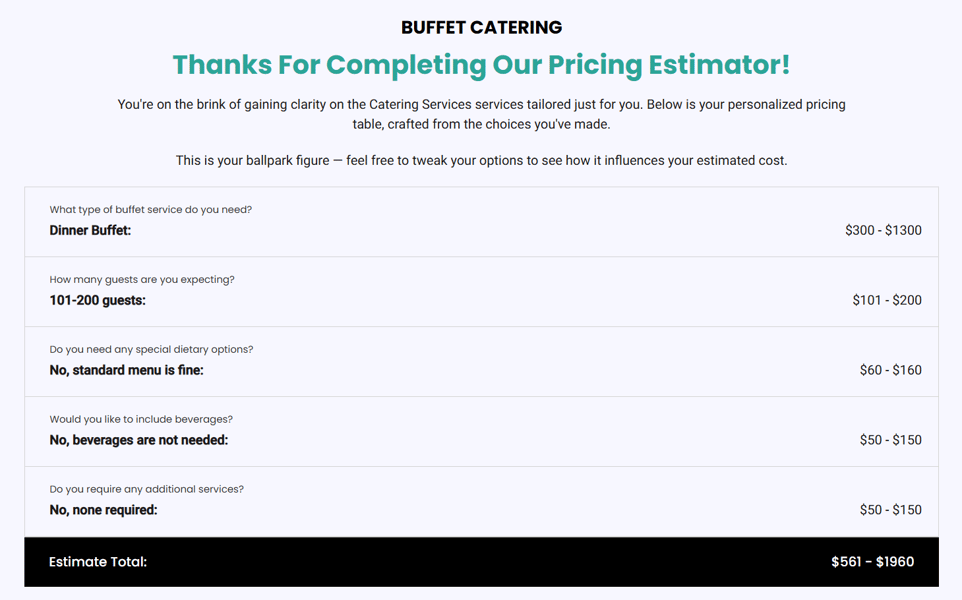The image size is (962, 600).
Task: Select the No, standard menu is fine answer
Action: point(126,371)
